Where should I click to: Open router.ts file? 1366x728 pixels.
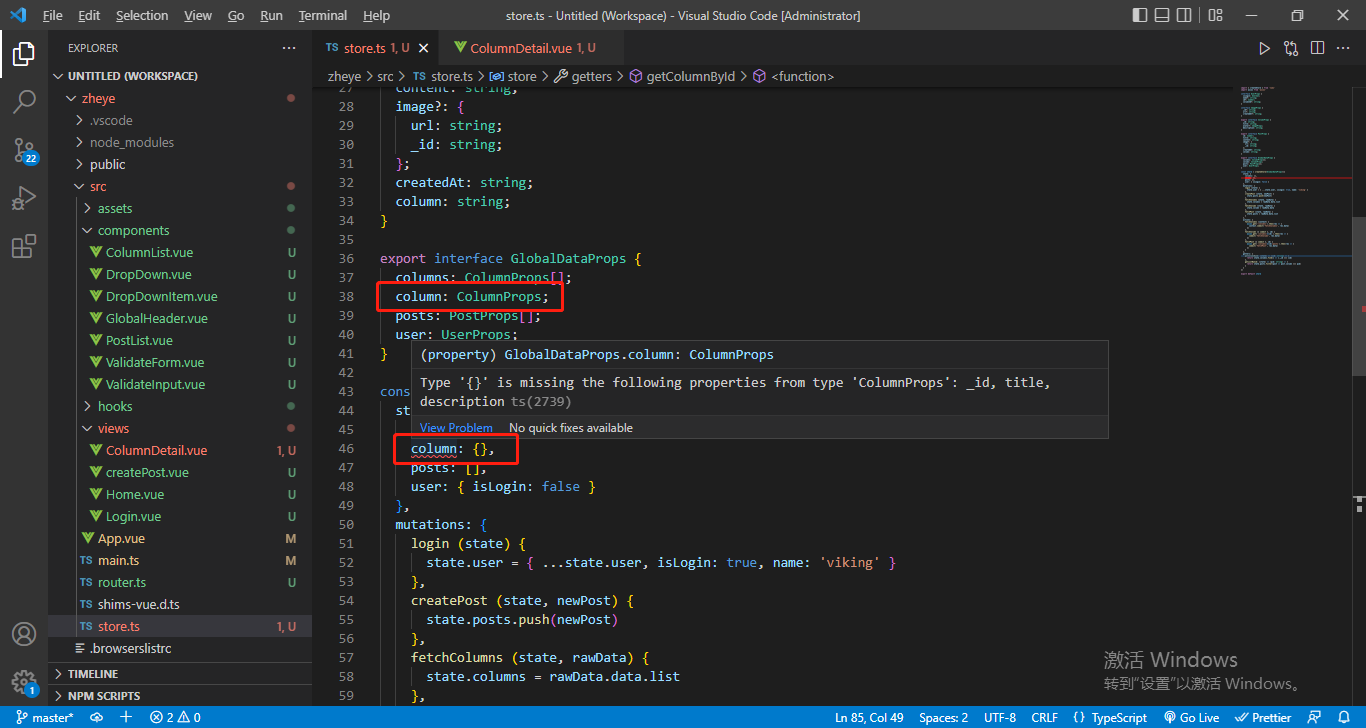[x=122, y=582]
